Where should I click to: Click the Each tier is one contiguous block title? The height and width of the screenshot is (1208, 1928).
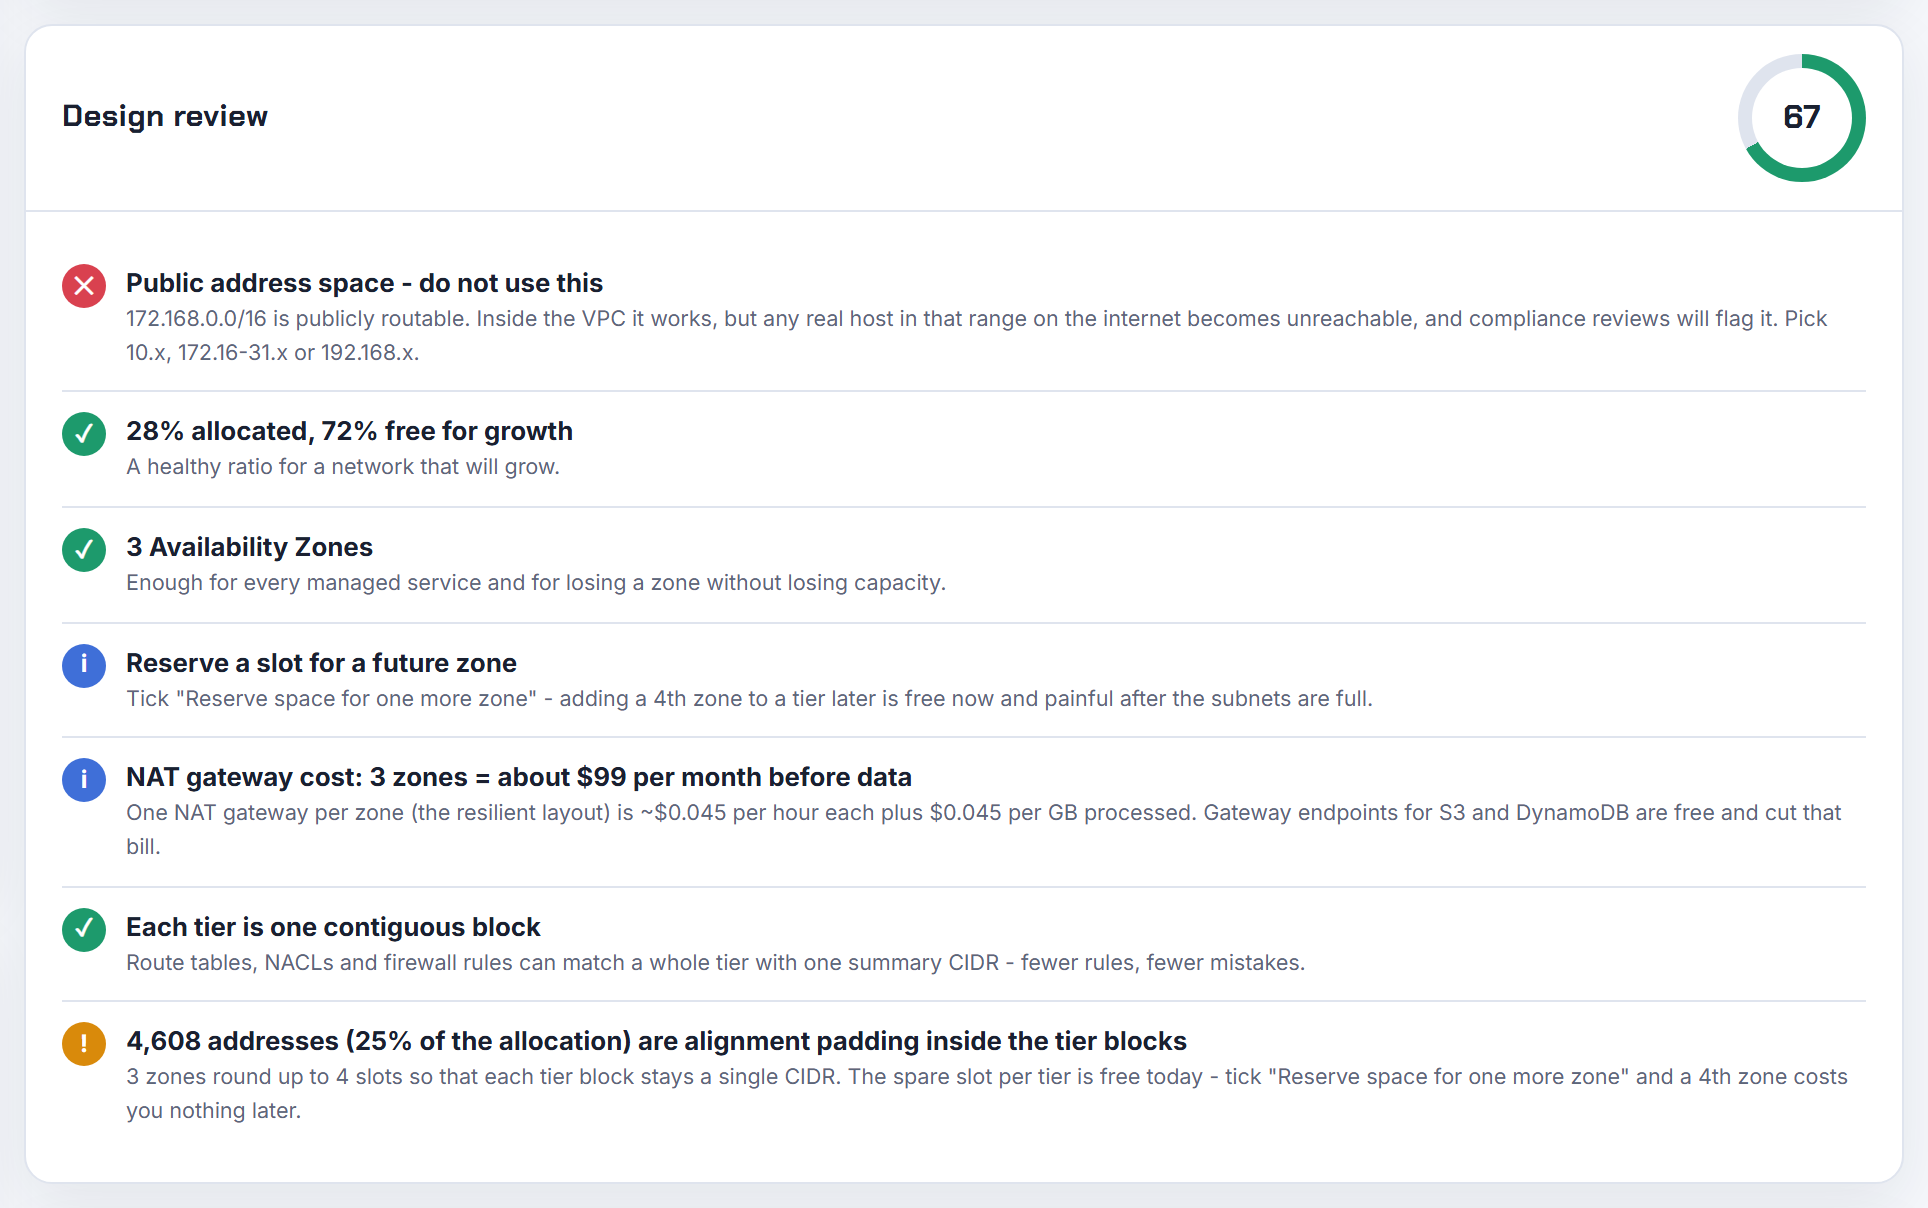point(333,927)
